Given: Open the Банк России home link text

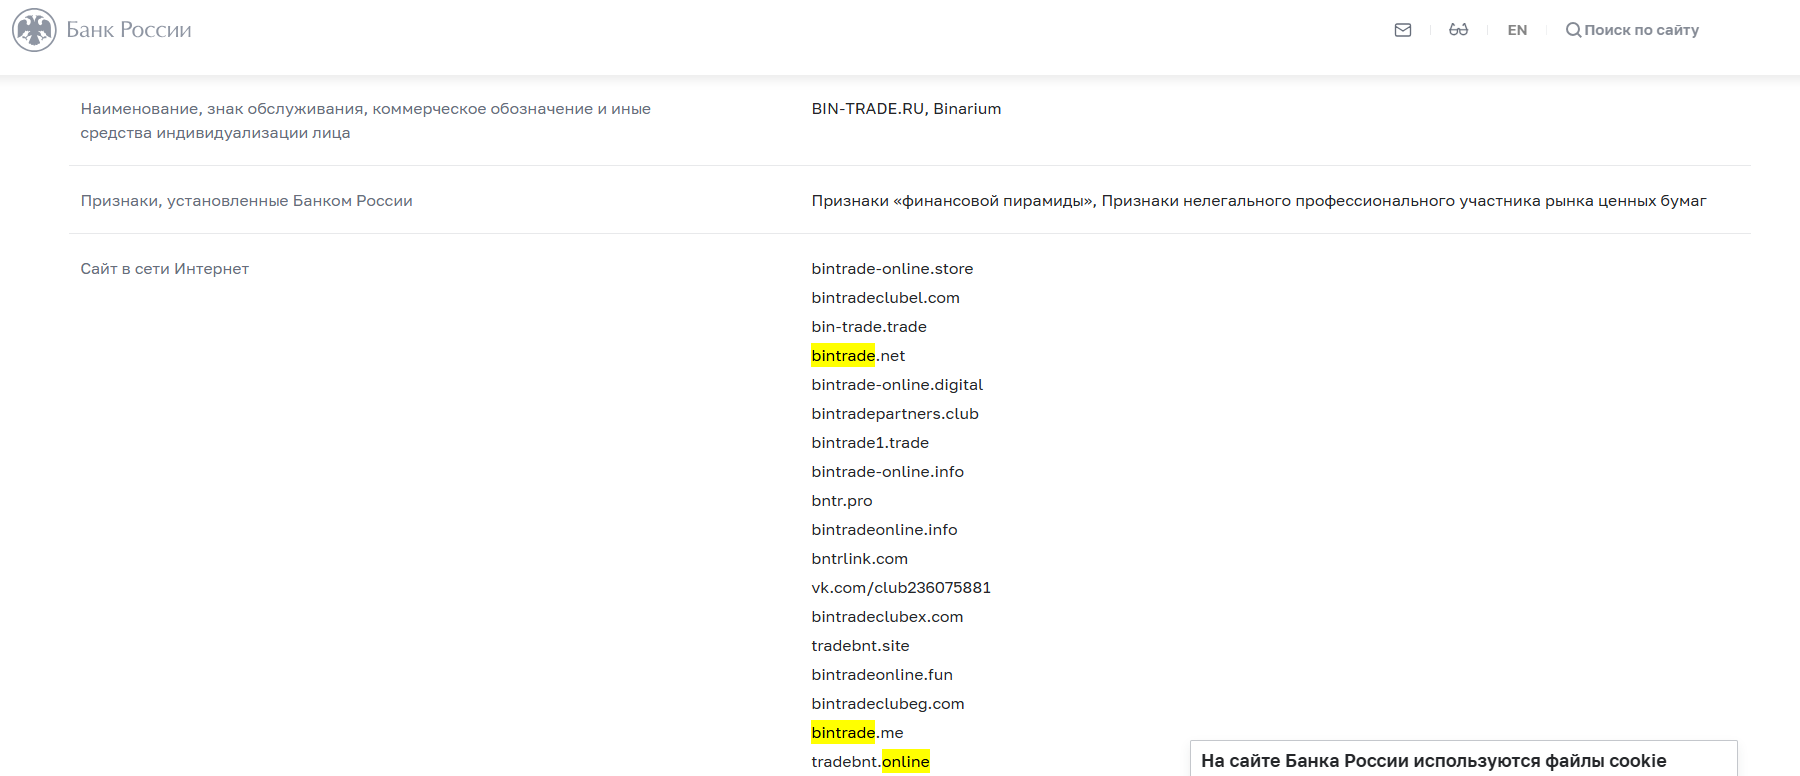Looking at the screenshot, I should [129, 30].
